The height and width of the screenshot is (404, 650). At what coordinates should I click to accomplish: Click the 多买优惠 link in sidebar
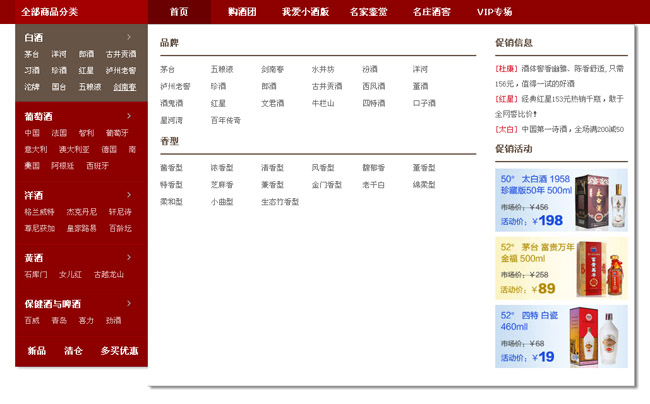click(119, 351)
